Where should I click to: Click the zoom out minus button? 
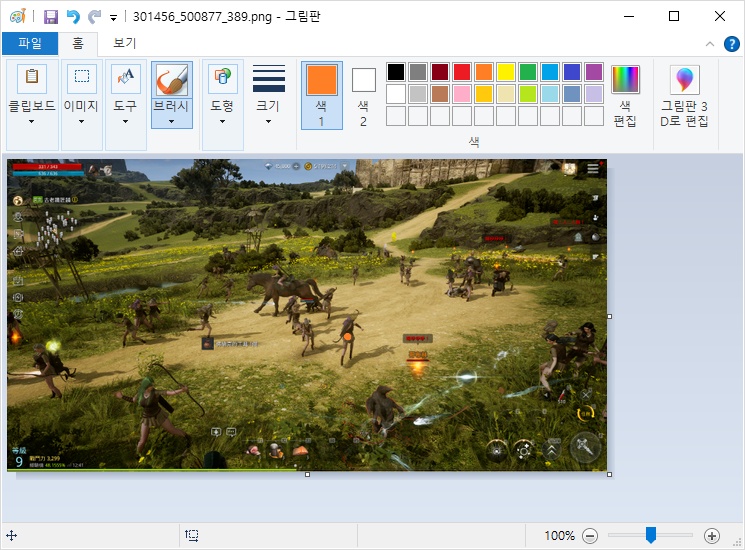point(590,536)
